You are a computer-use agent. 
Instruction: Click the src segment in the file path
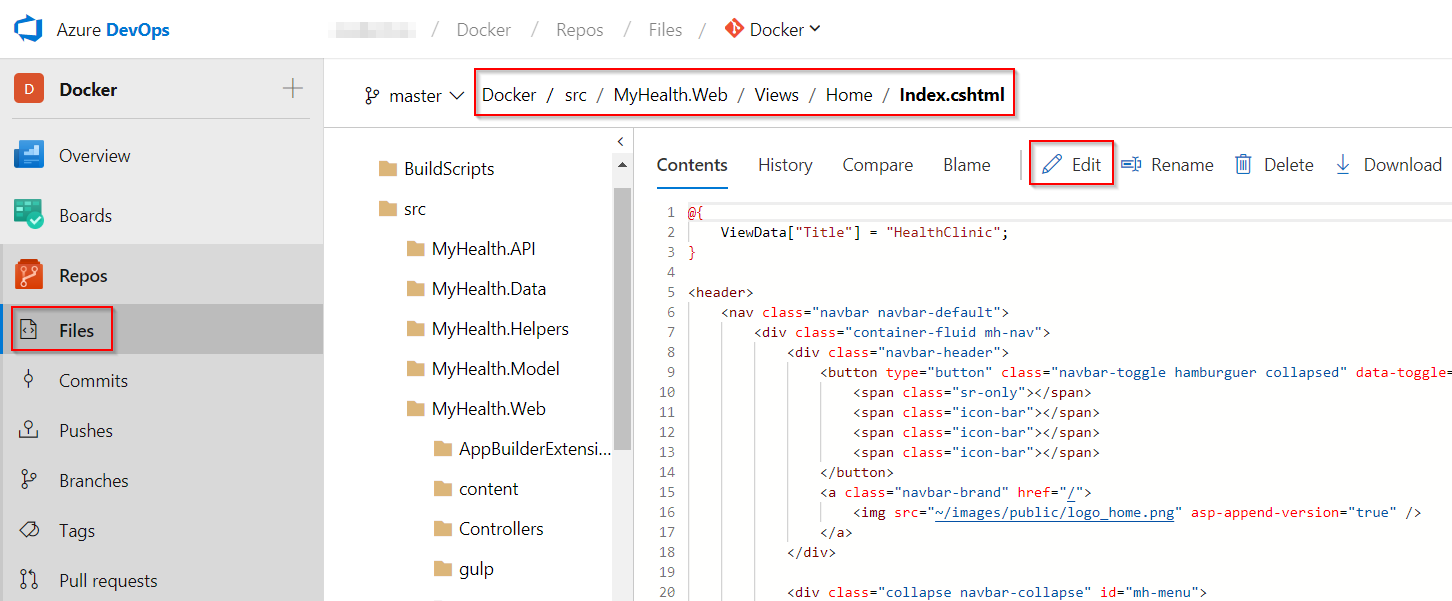tap(575, 95)
